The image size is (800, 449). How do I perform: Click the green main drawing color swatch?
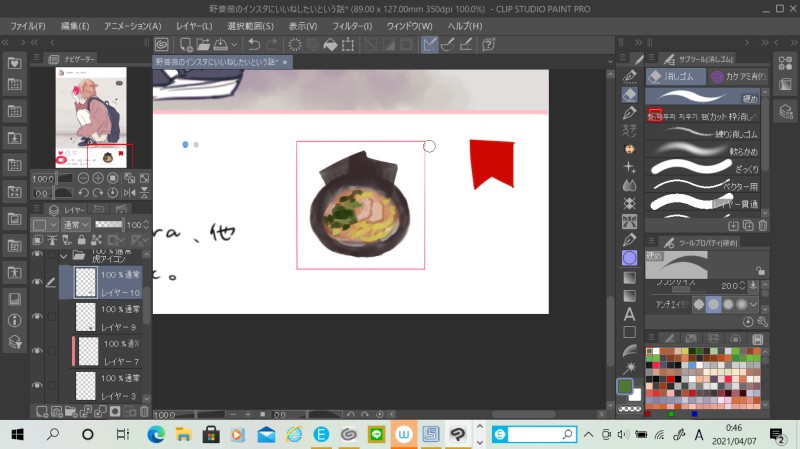coord(624,386)
